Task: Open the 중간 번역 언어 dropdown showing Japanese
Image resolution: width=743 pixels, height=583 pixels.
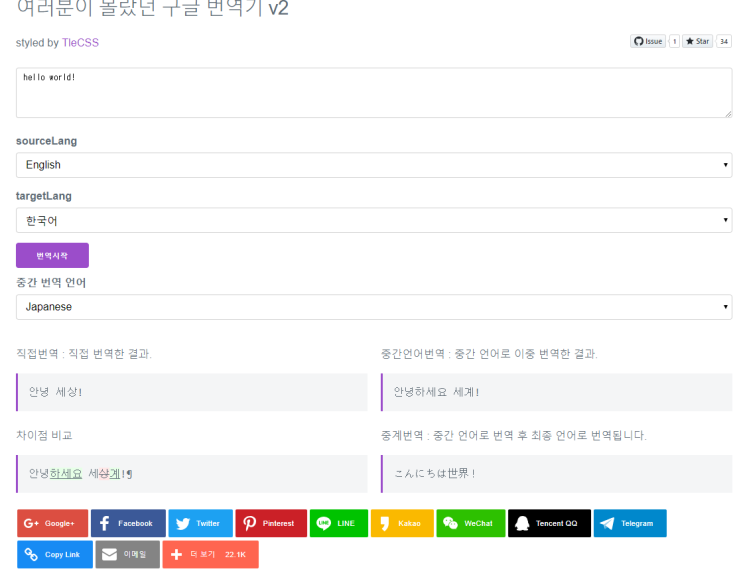Action: [x=374, y=307]
